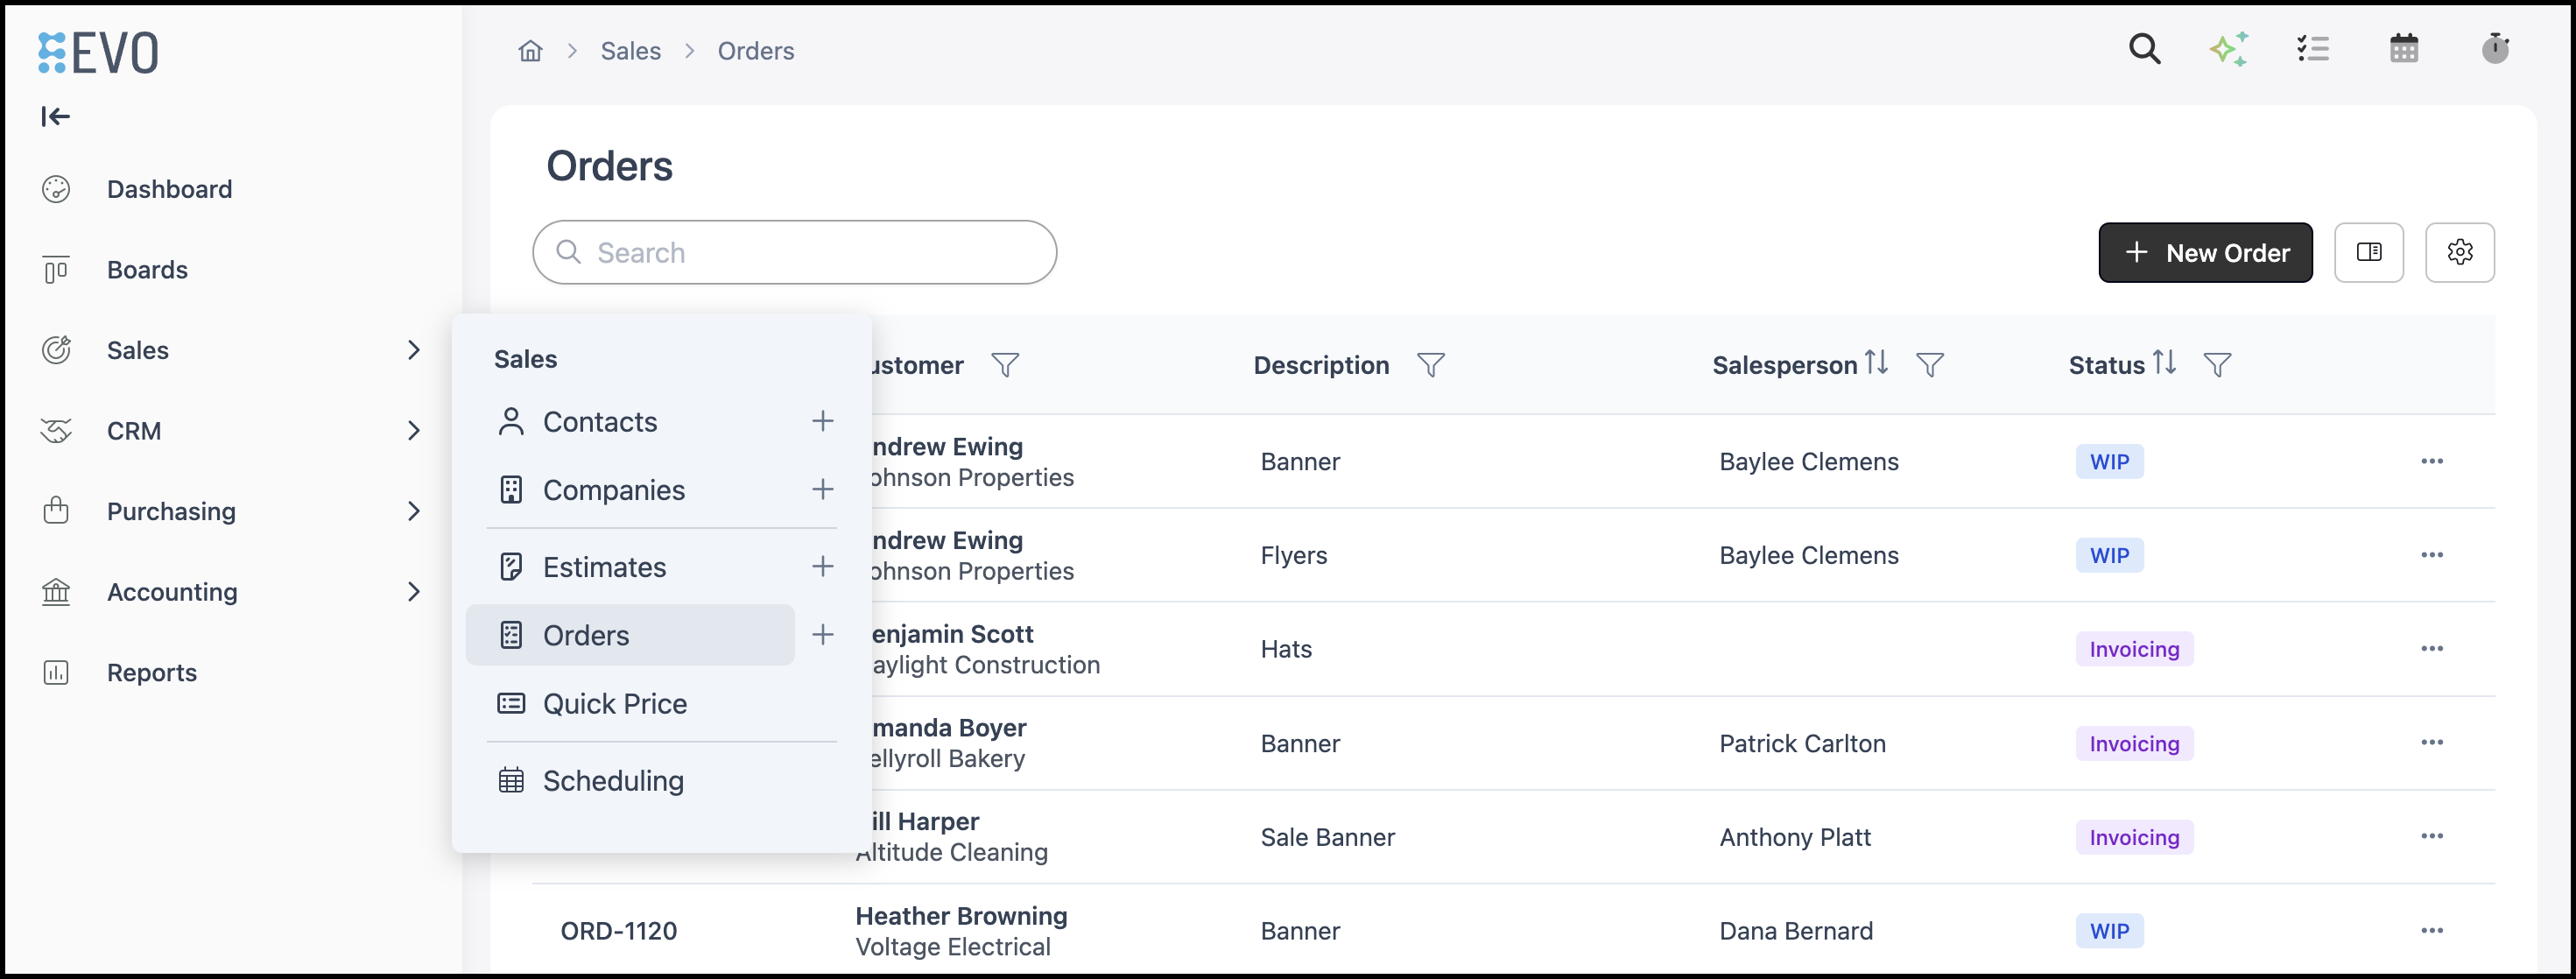Open table settings gear icon
The image size is (2576, 979).
2460,252
